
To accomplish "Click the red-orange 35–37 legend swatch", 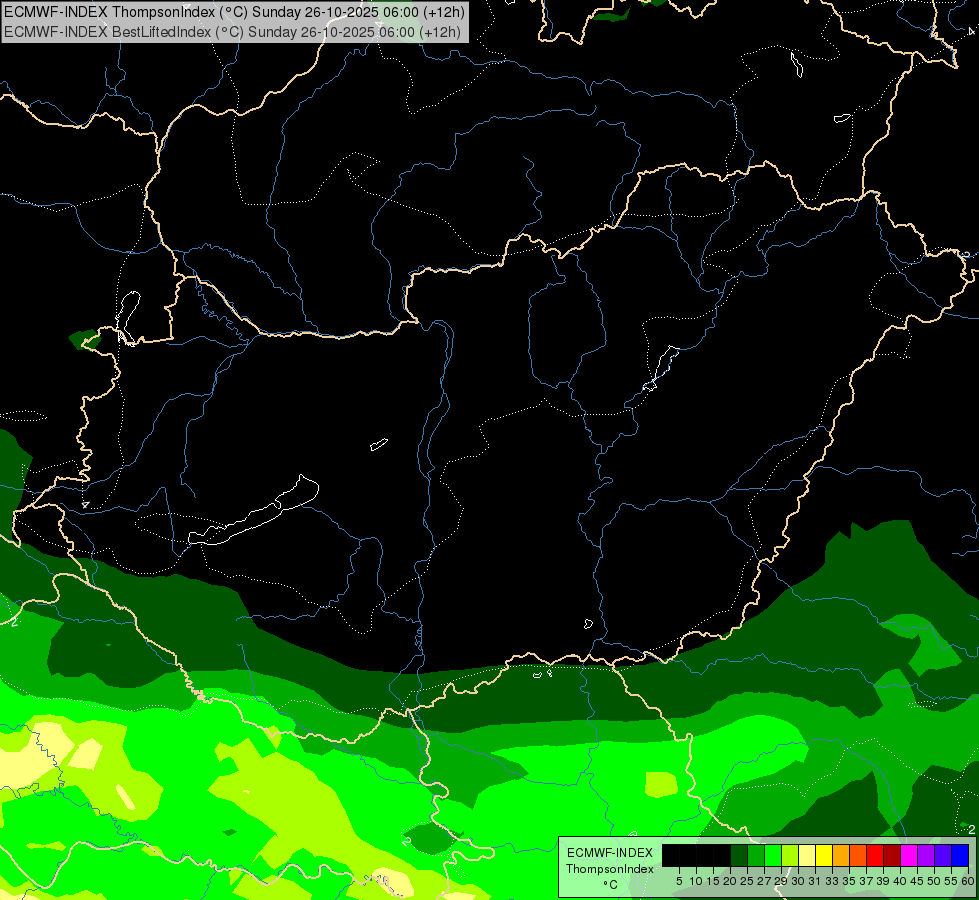I will click(x=858, y=855).
